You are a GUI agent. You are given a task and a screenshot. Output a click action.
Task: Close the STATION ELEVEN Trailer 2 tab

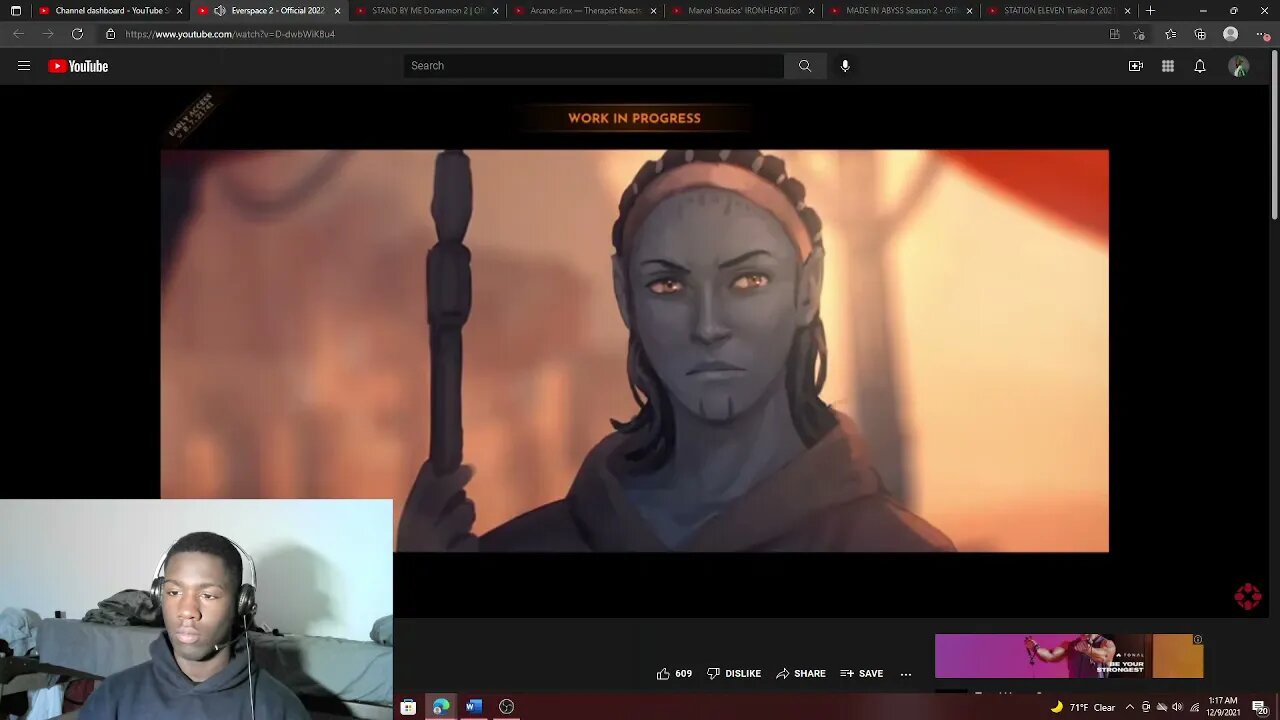tap(1127, 11)
